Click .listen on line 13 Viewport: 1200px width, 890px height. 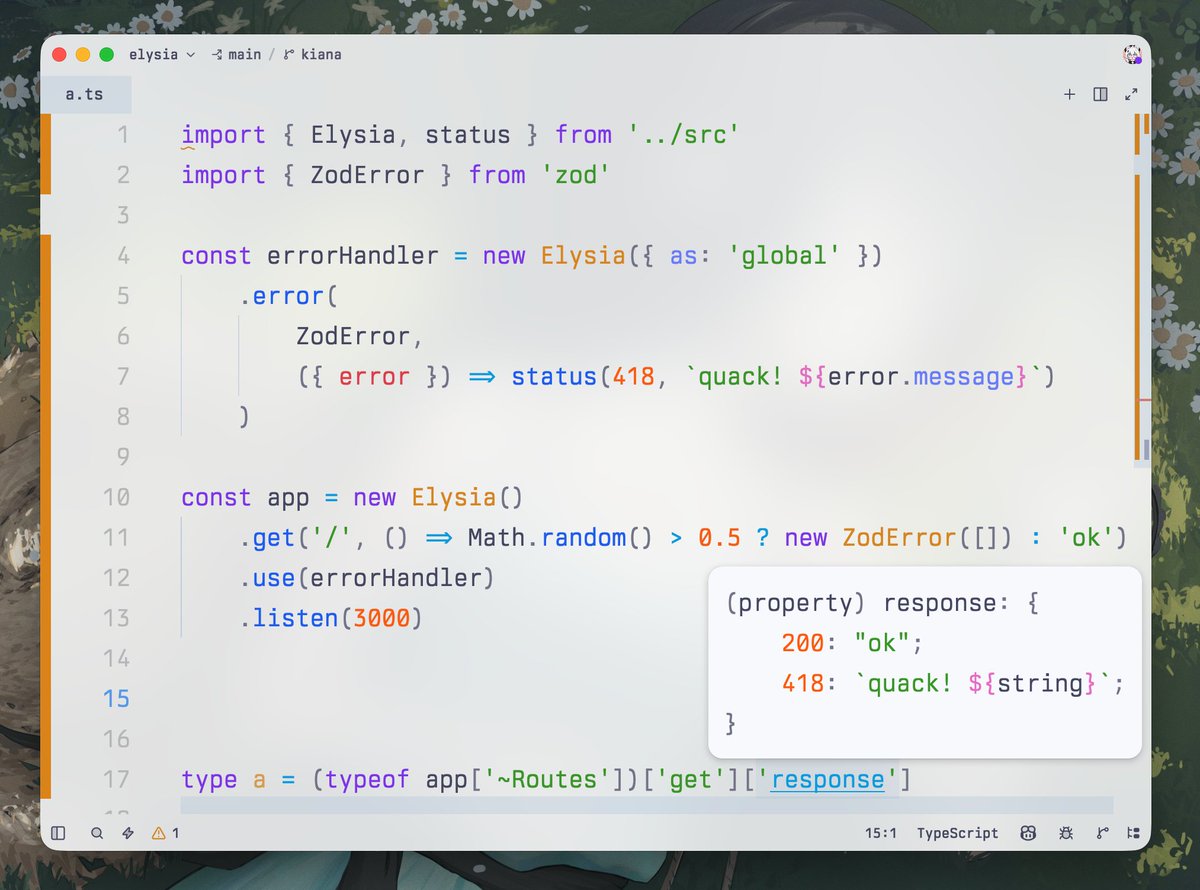coord(289,618)
